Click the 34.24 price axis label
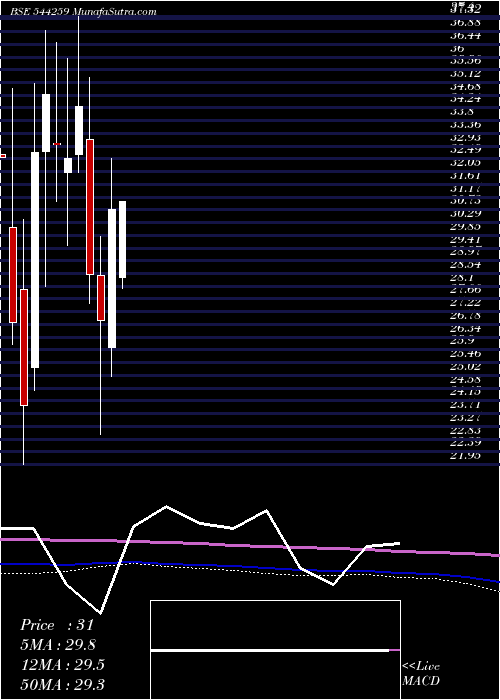Viewport: 500px width, 700px height. tap(466, 99)
